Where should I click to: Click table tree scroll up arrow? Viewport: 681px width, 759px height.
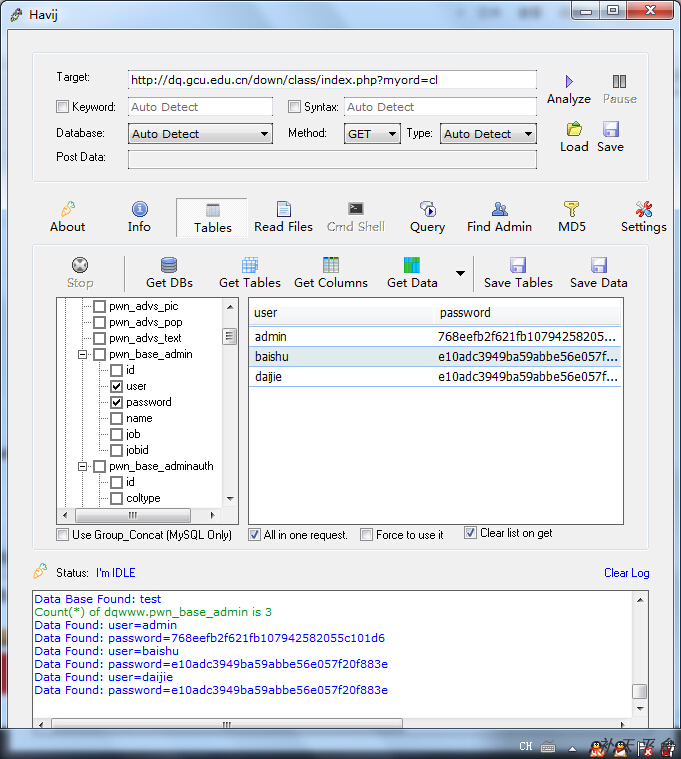(230, 306)
